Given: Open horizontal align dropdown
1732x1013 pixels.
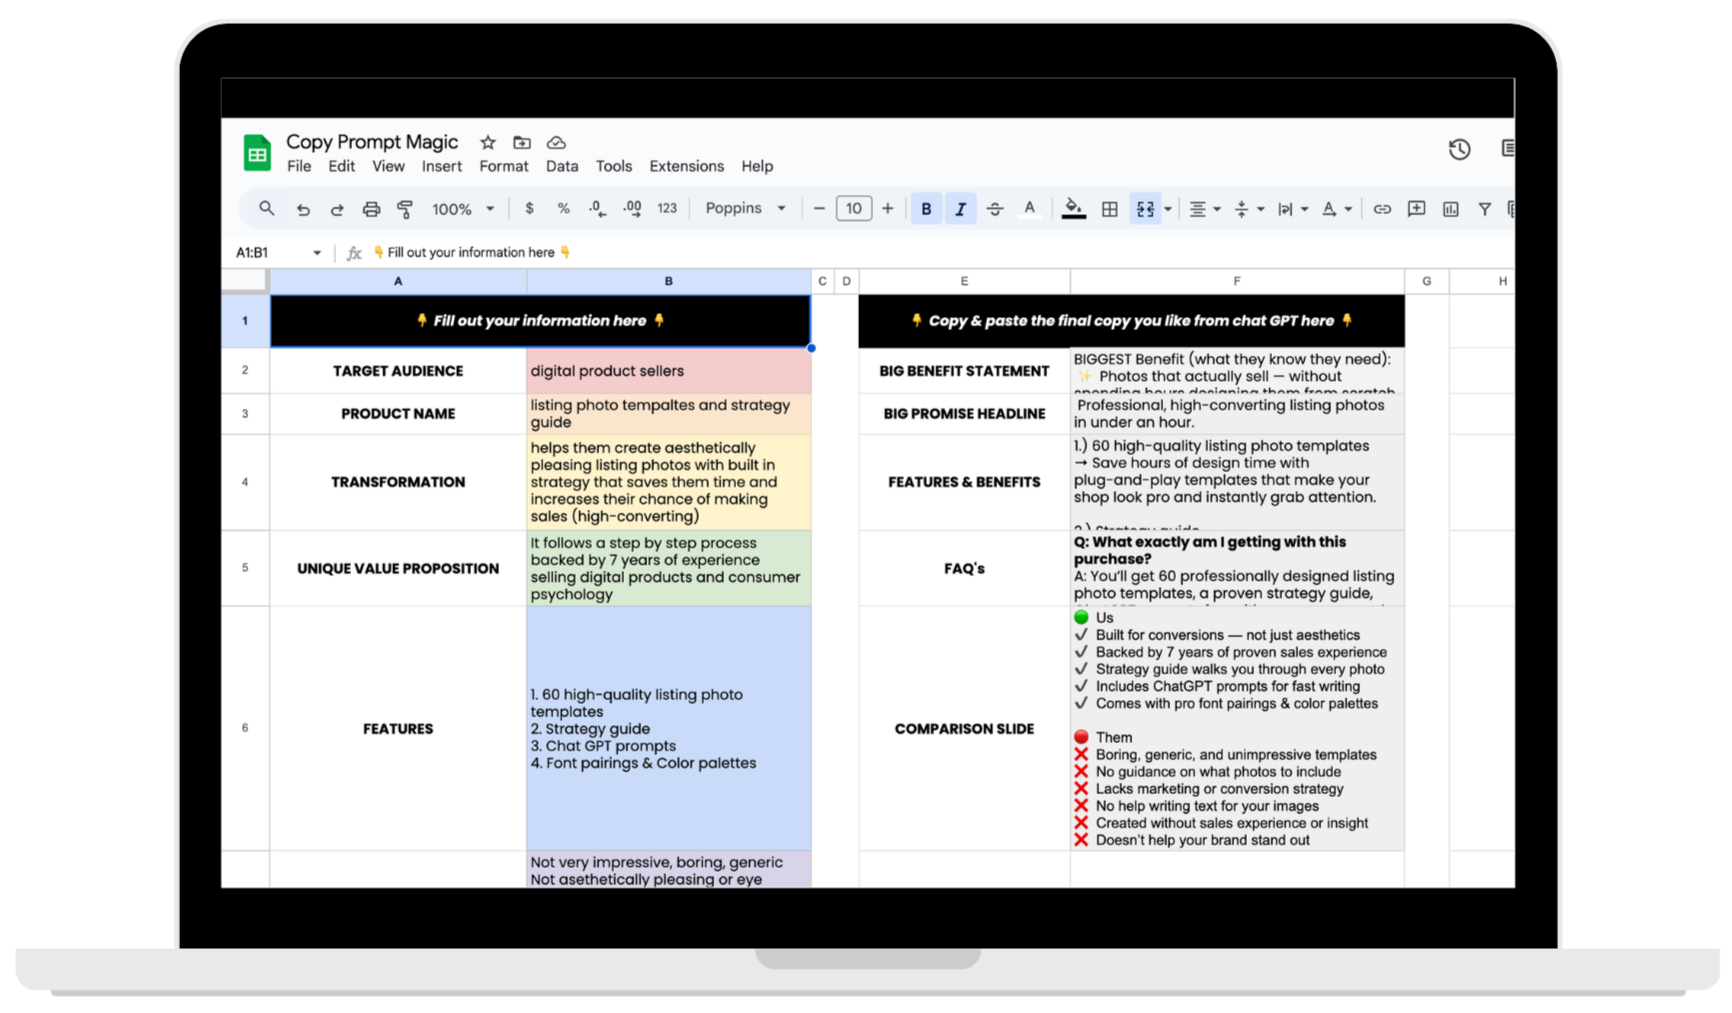Looking at the screenshot, I should coord(1204,209).
